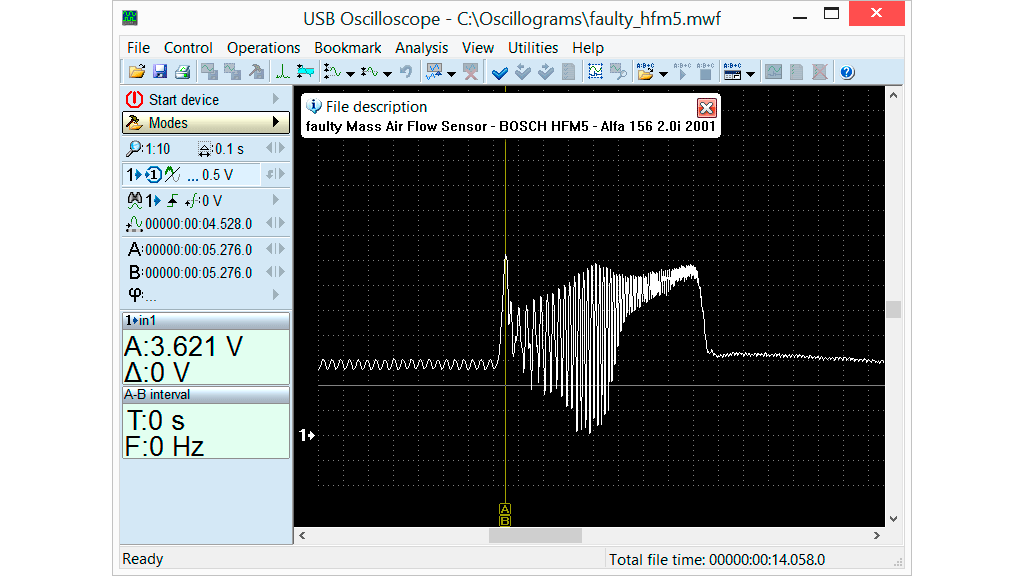The image size is (1024, 576).
Task: Open the Help menu
Action: pos(588,48)
